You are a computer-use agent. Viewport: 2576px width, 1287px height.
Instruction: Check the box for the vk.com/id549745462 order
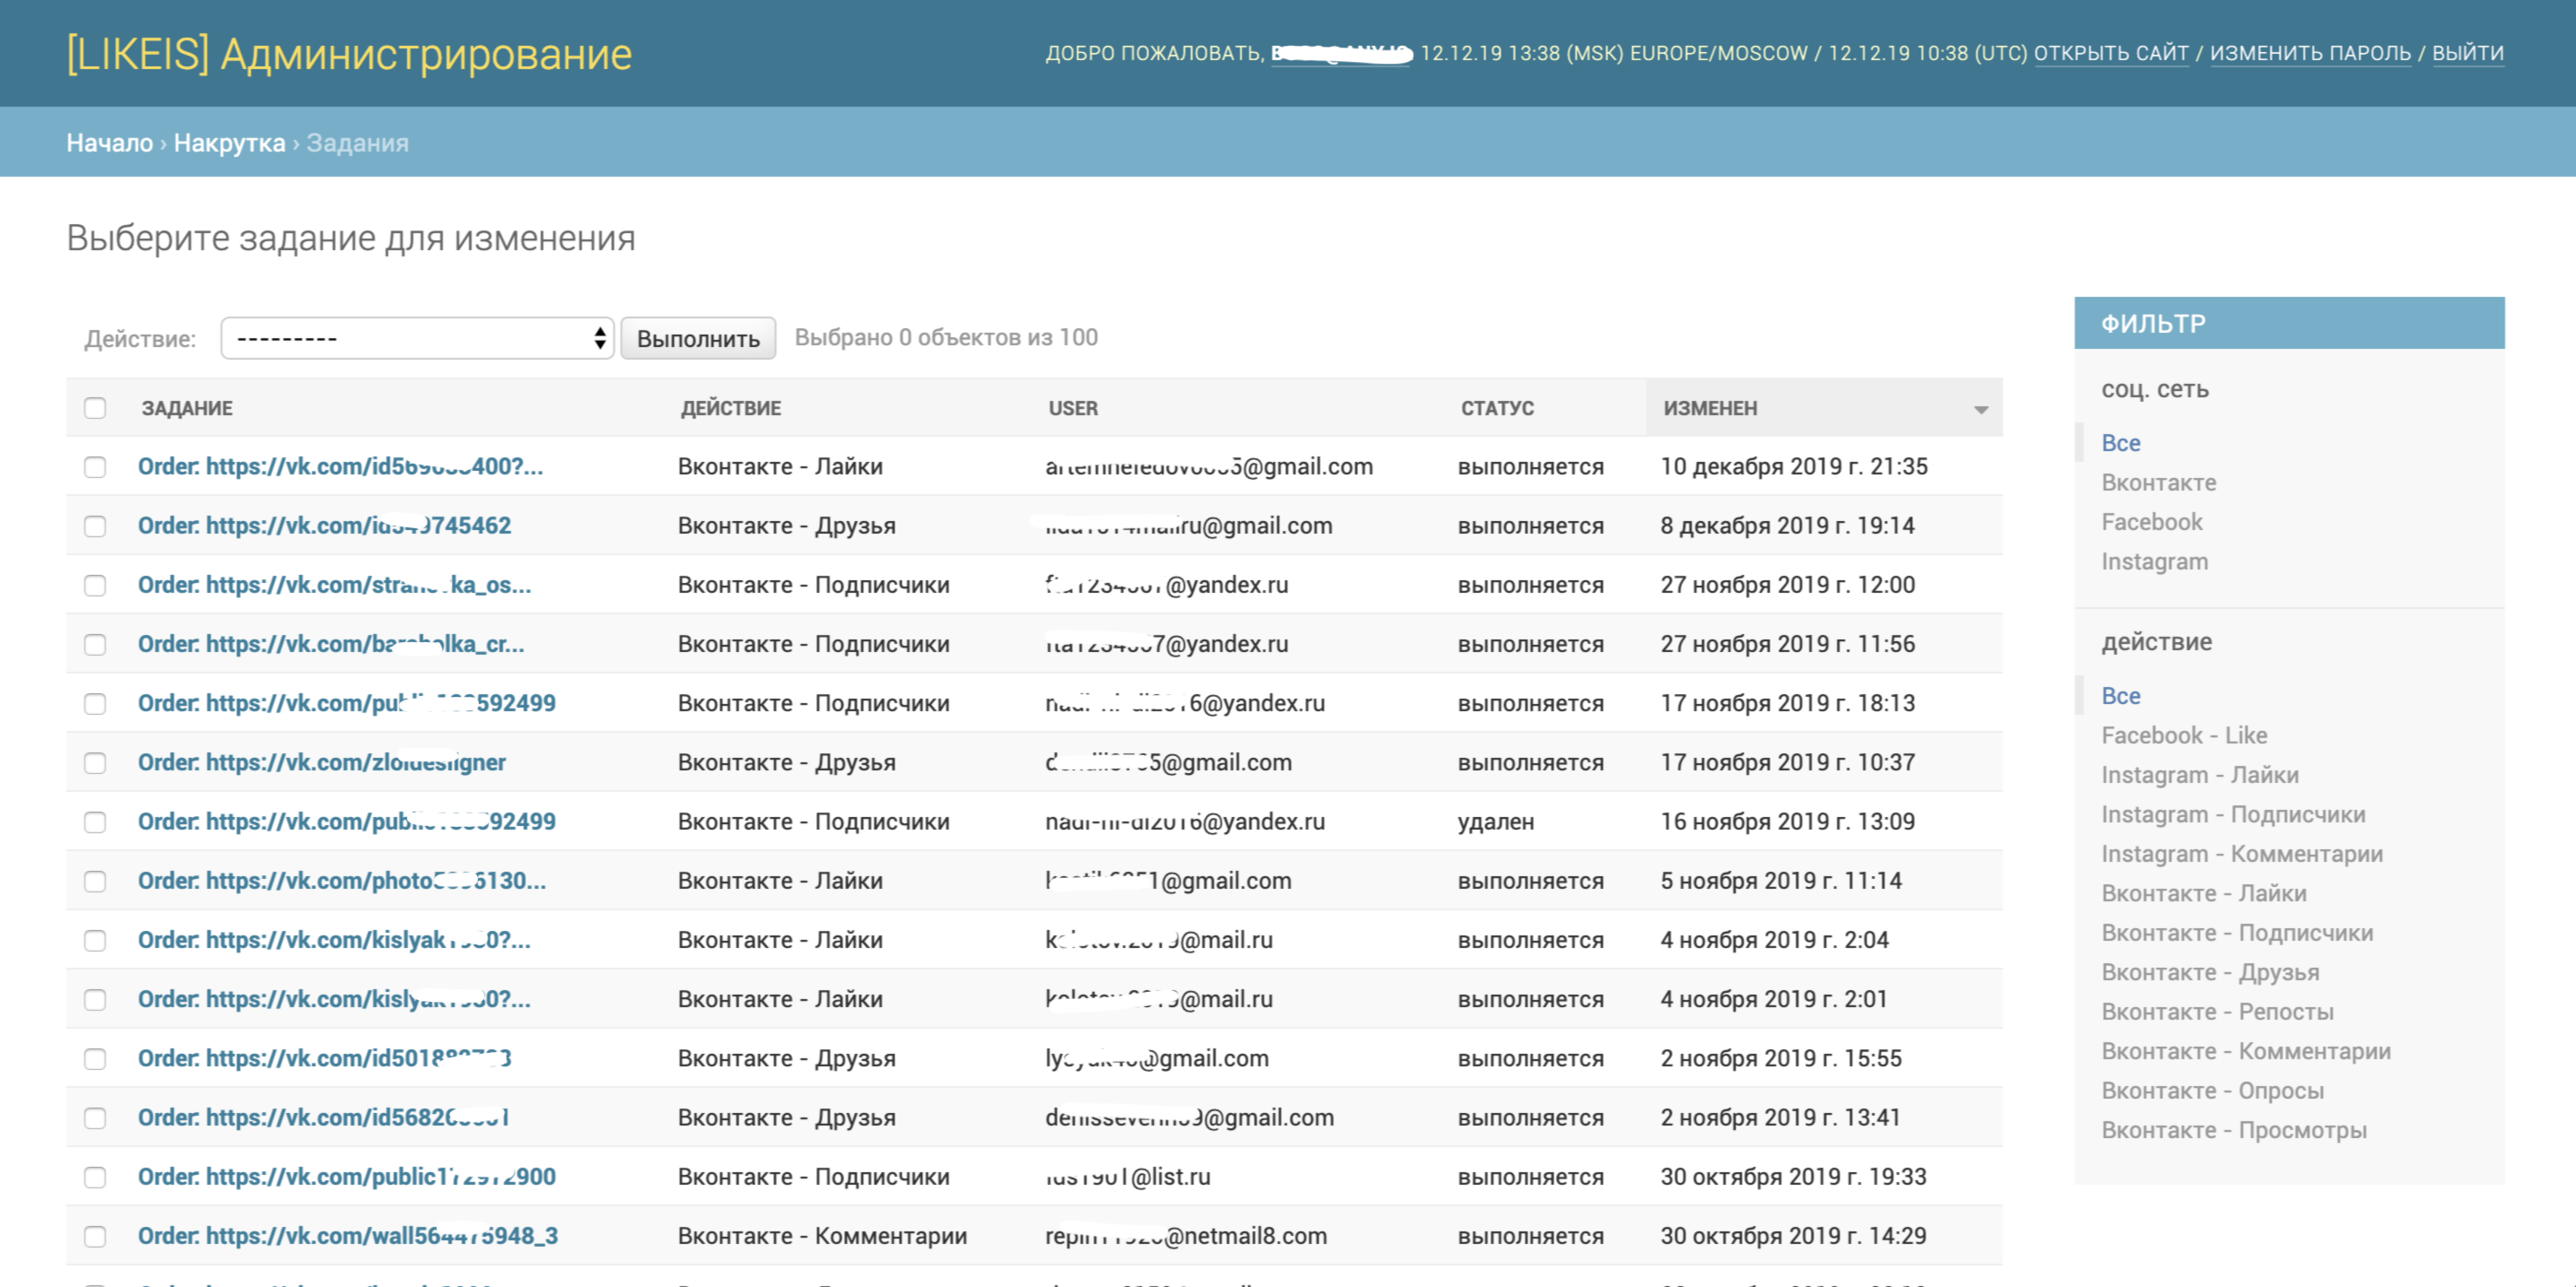pos(95,526)
